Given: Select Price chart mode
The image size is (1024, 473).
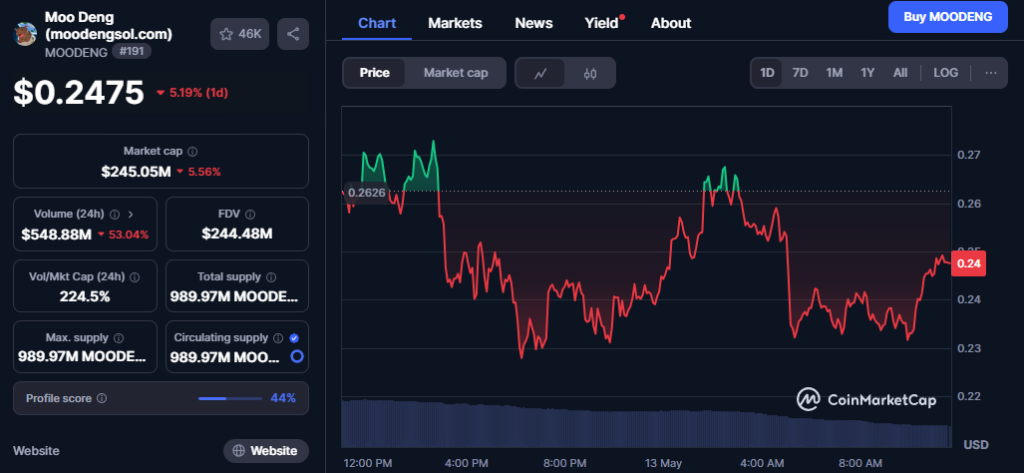Looking at the screenshot, I should [x=375, y=73].
